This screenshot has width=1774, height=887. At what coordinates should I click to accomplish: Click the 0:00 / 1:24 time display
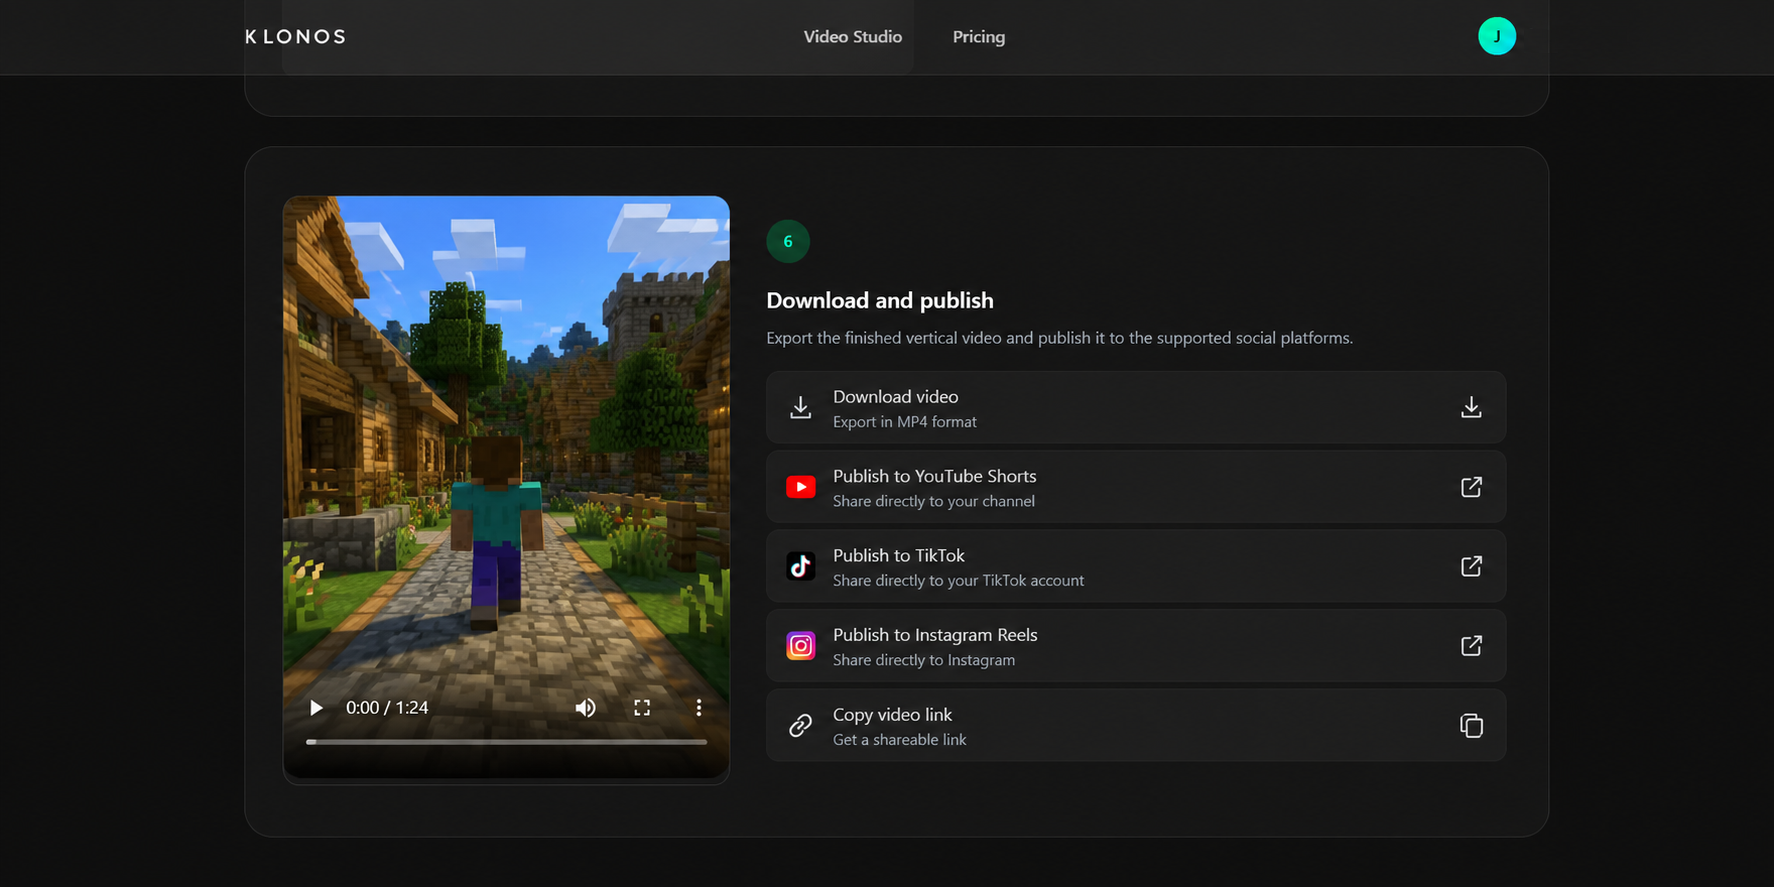387,708
